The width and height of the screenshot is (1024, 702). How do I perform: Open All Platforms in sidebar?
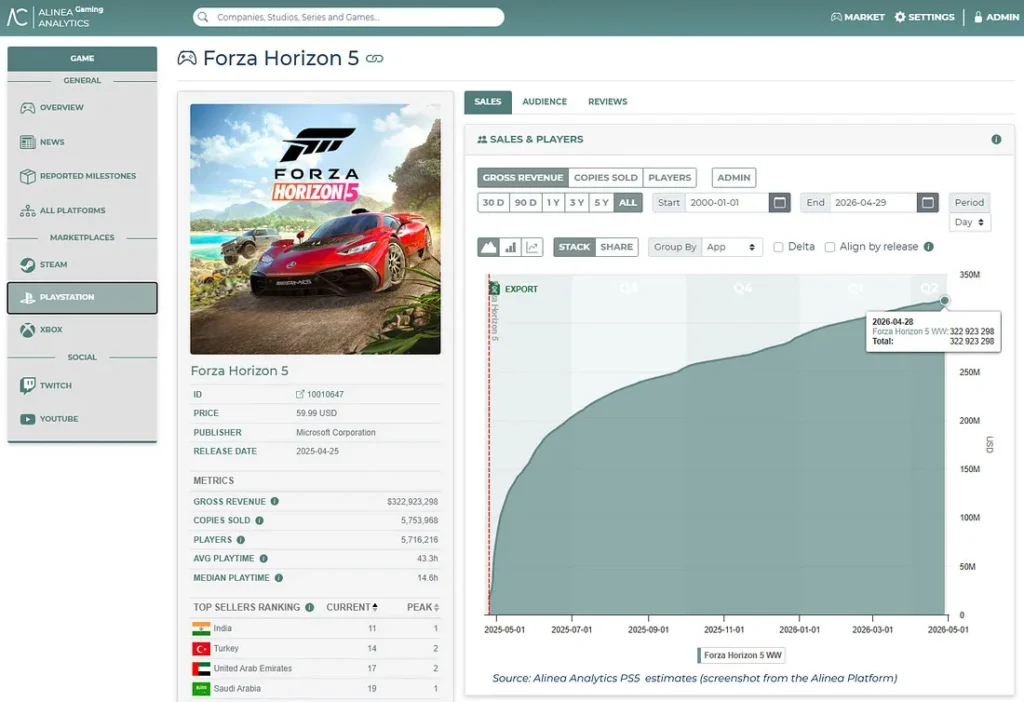point(82,210)
